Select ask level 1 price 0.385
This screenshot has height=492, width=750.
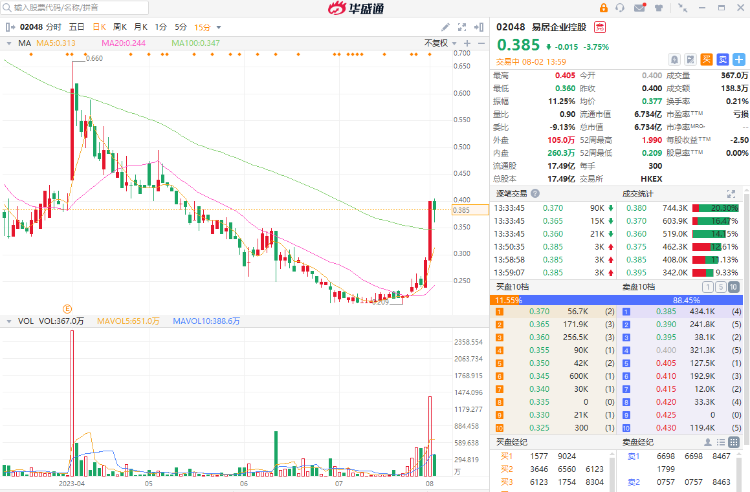(x=666, y=311)
